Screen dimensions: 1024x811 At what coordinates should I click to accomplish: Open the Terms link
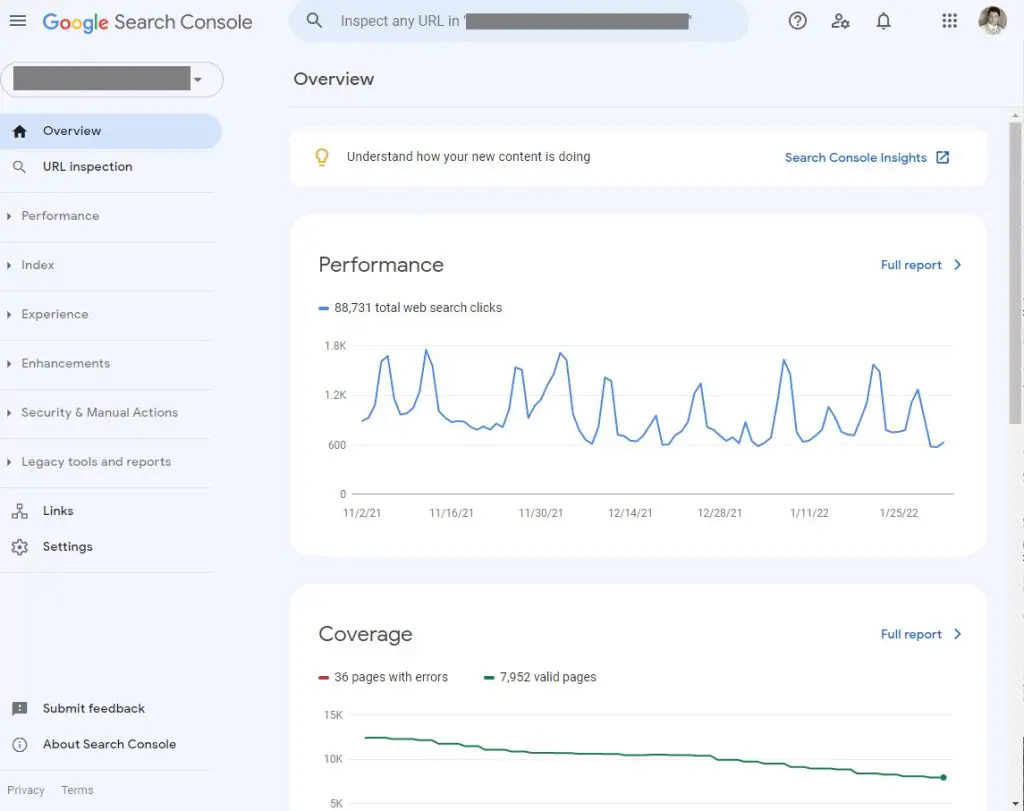[77, 790]
